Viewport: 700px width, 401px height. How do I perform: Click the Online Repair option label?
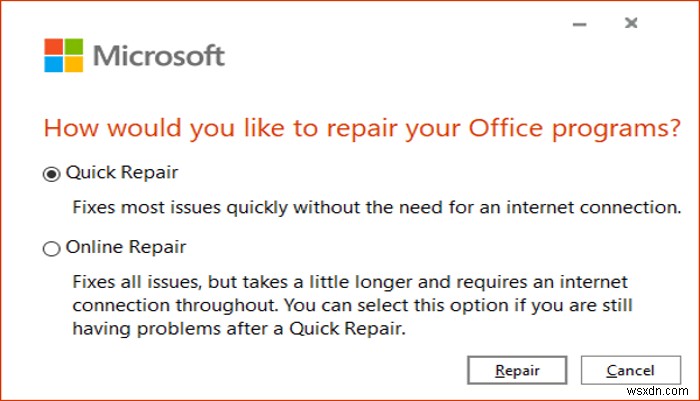tap(126, 246)
